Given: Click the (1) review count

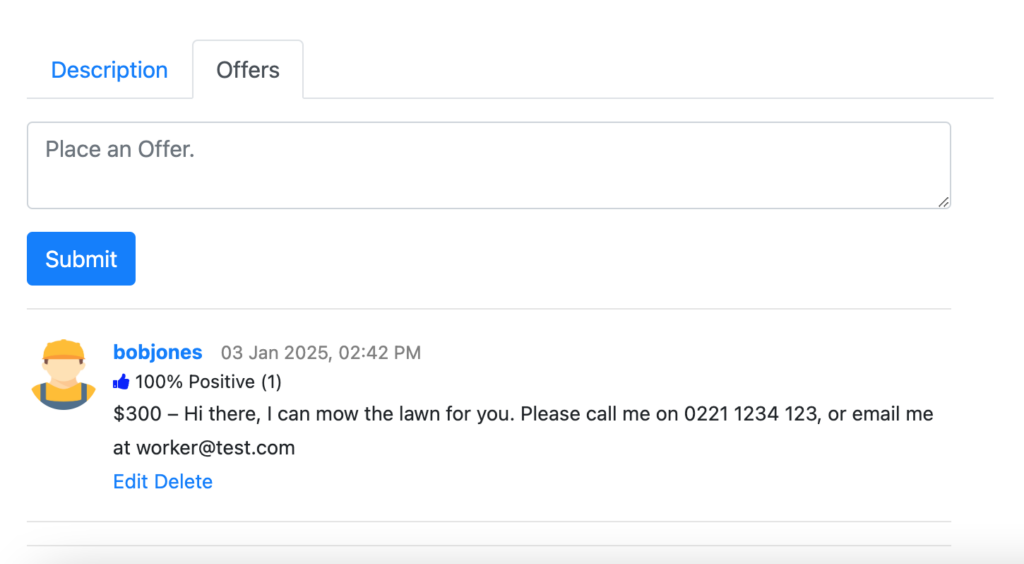Looking at the screenshot, I should coord(271,382).
